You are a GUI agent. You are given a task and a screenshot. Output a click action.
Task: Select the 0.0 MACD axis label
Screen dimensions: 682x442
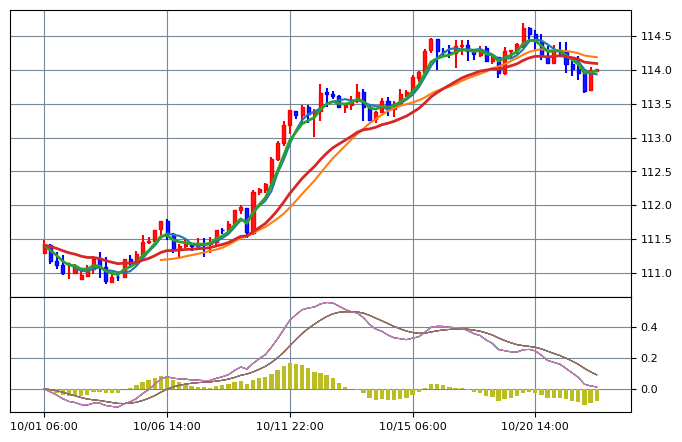coord(649,390)
